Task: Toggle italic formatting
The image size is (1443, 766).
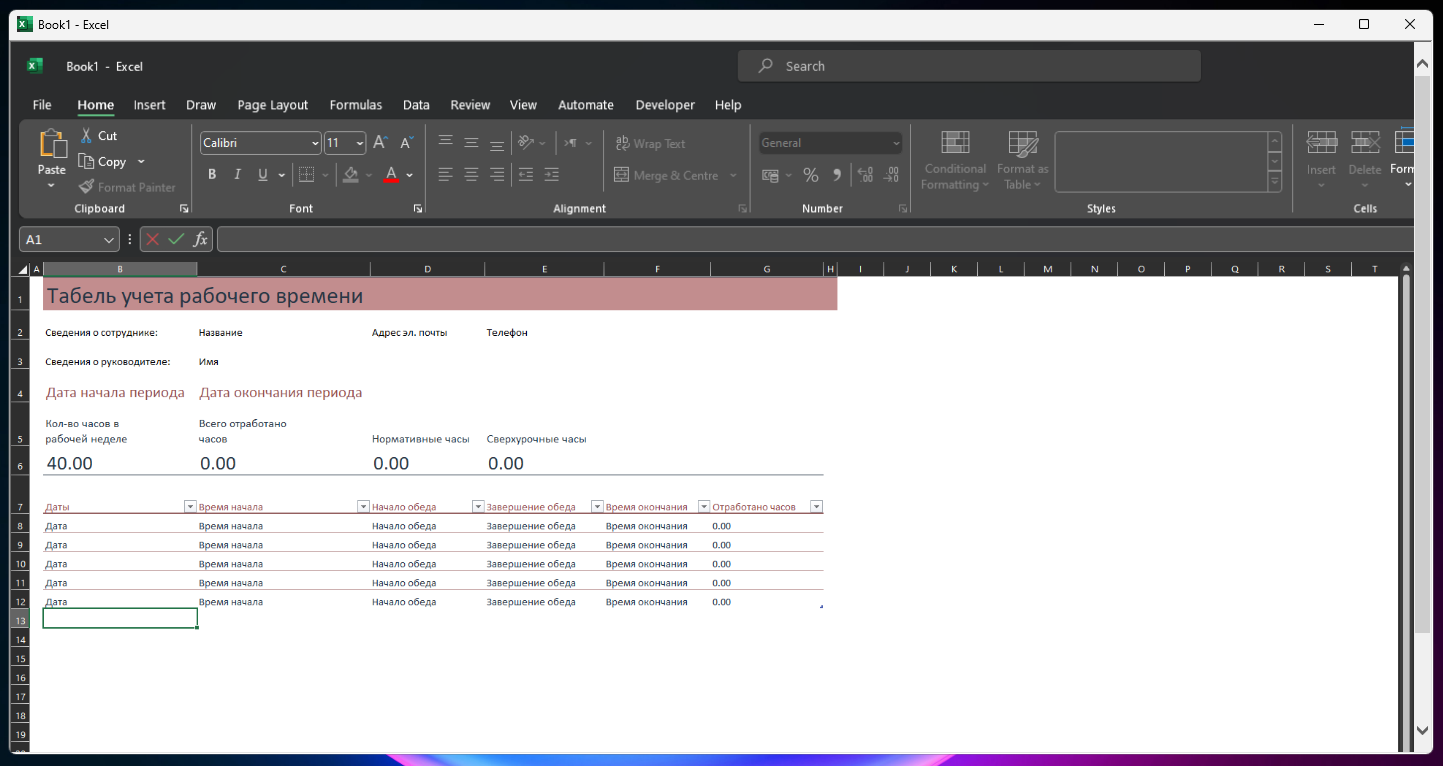Action: (x=237, y=175)
